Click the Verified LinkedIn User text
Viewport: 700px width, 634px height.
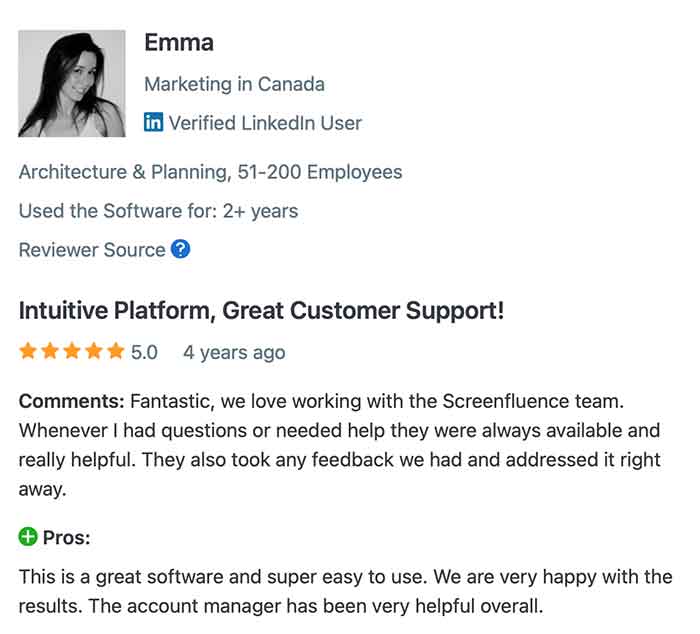click(264, 123)
